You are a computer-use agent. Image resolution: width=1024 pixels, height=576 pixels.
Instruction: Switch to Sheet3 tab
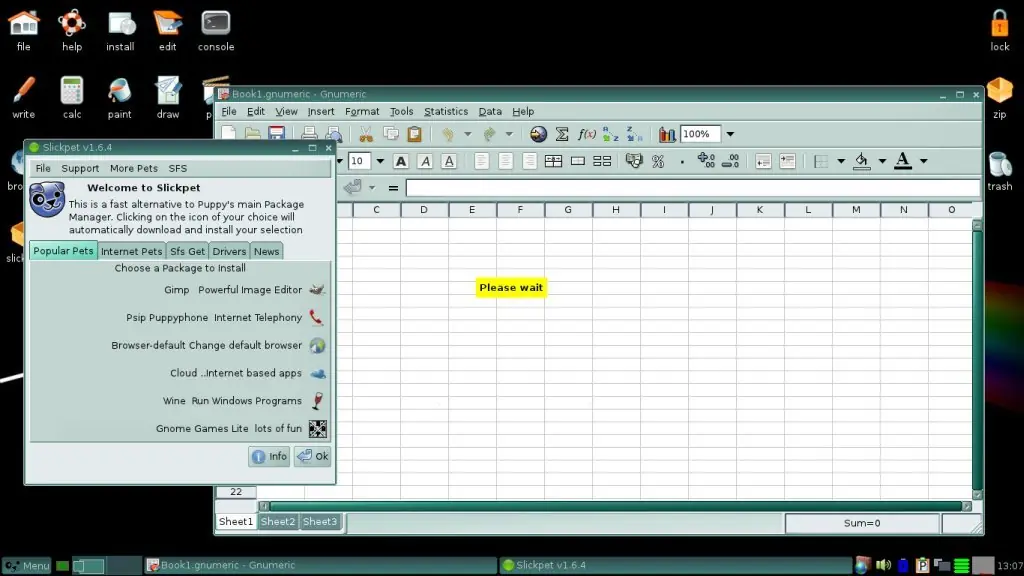coord(320,521)
